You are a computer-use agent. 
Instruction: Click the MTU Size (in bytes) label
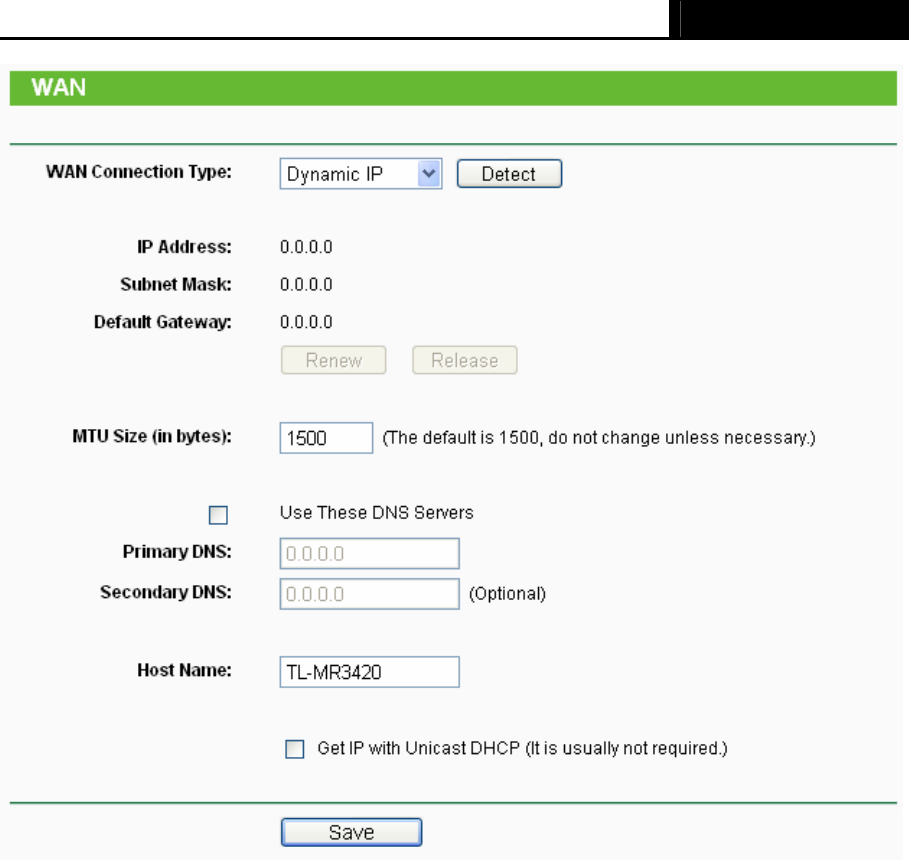152,436
